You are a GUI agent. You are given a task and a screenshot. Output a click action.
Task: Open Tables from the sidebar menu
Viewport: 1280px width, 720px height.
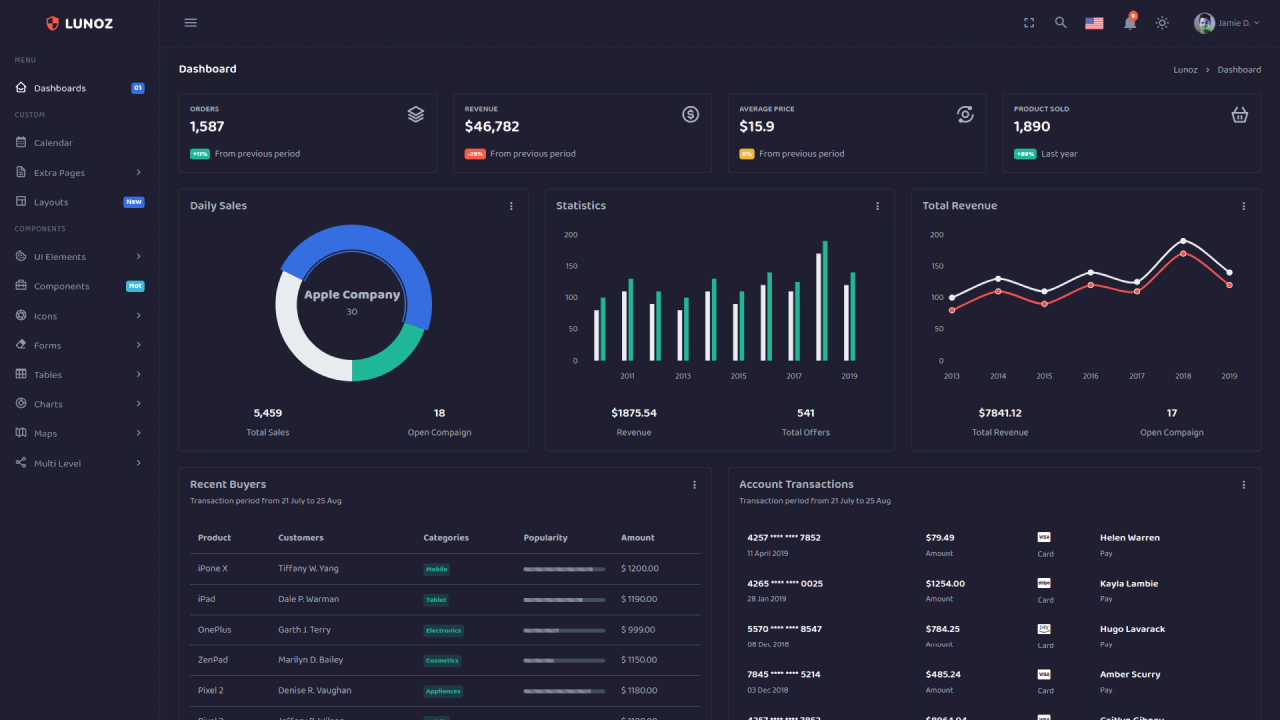pos(45,374)
